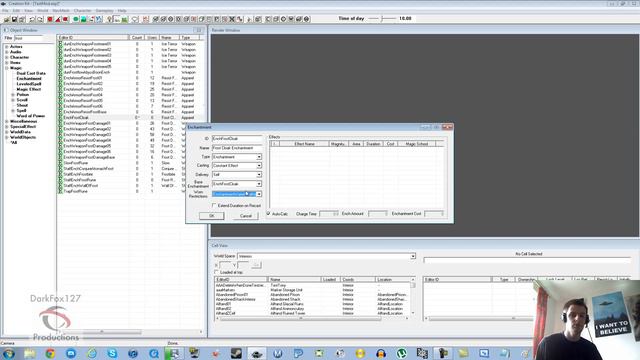The width and height of the screenshot is (640, 360).
Task: Select the AbandonedPrison01 cell row
Action: (313, 295)
